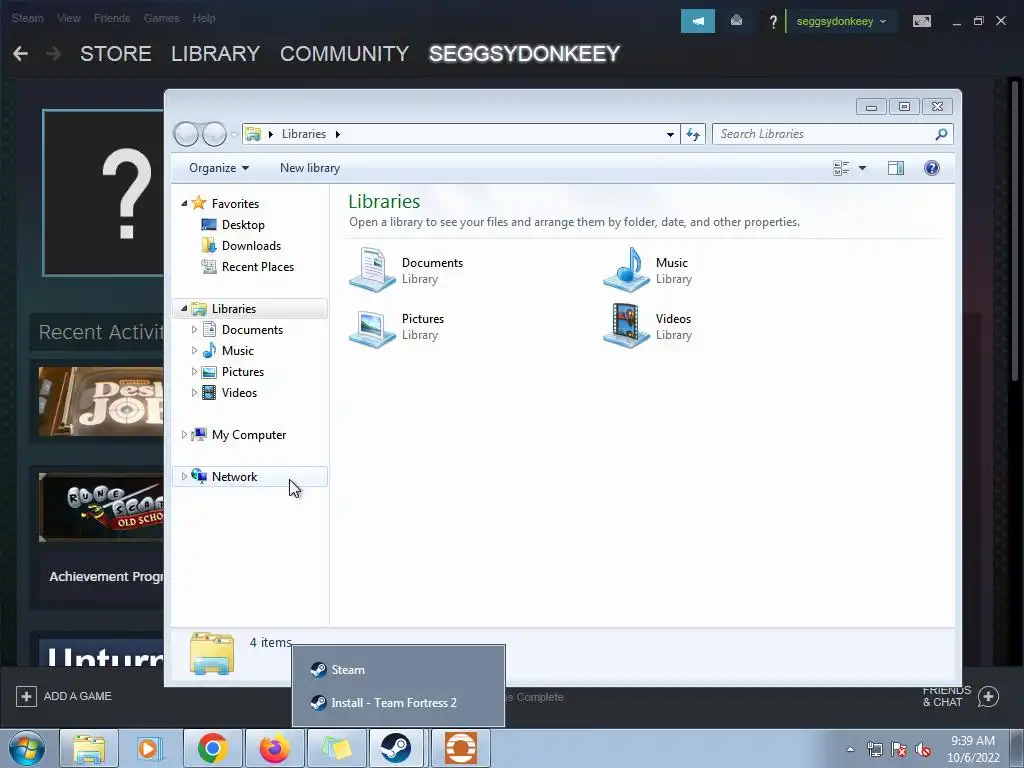Click Steam back arrow
The image size is (1024, 768).
pyautogui.click(x=20, y=54)
